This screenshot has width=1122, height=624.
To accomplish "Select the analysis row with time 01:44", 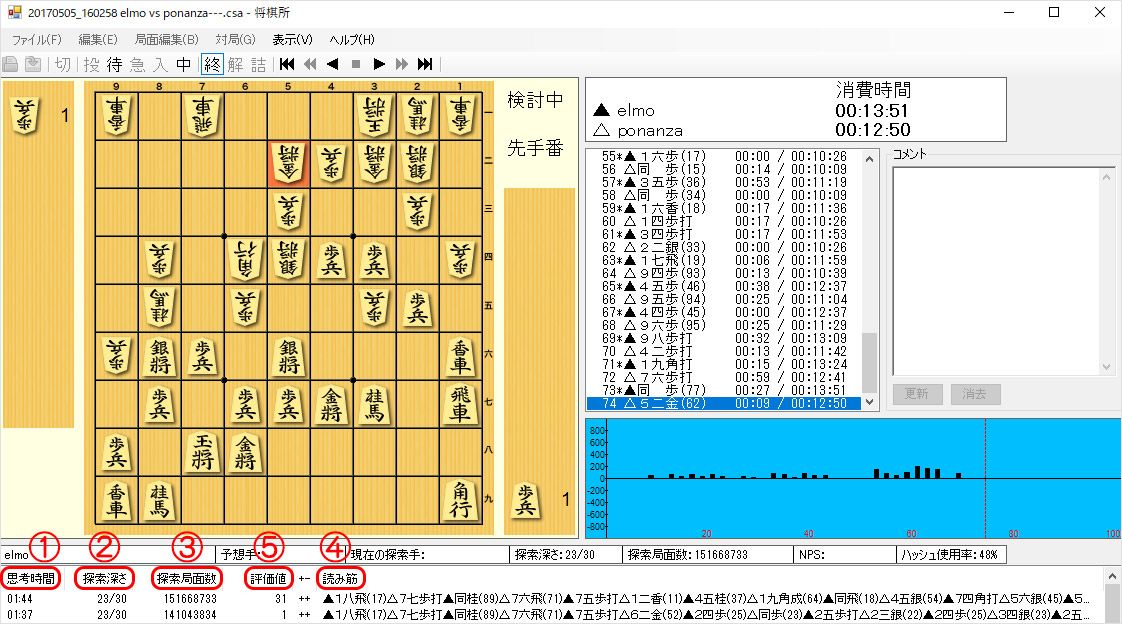I will click(x=551, y=599).
